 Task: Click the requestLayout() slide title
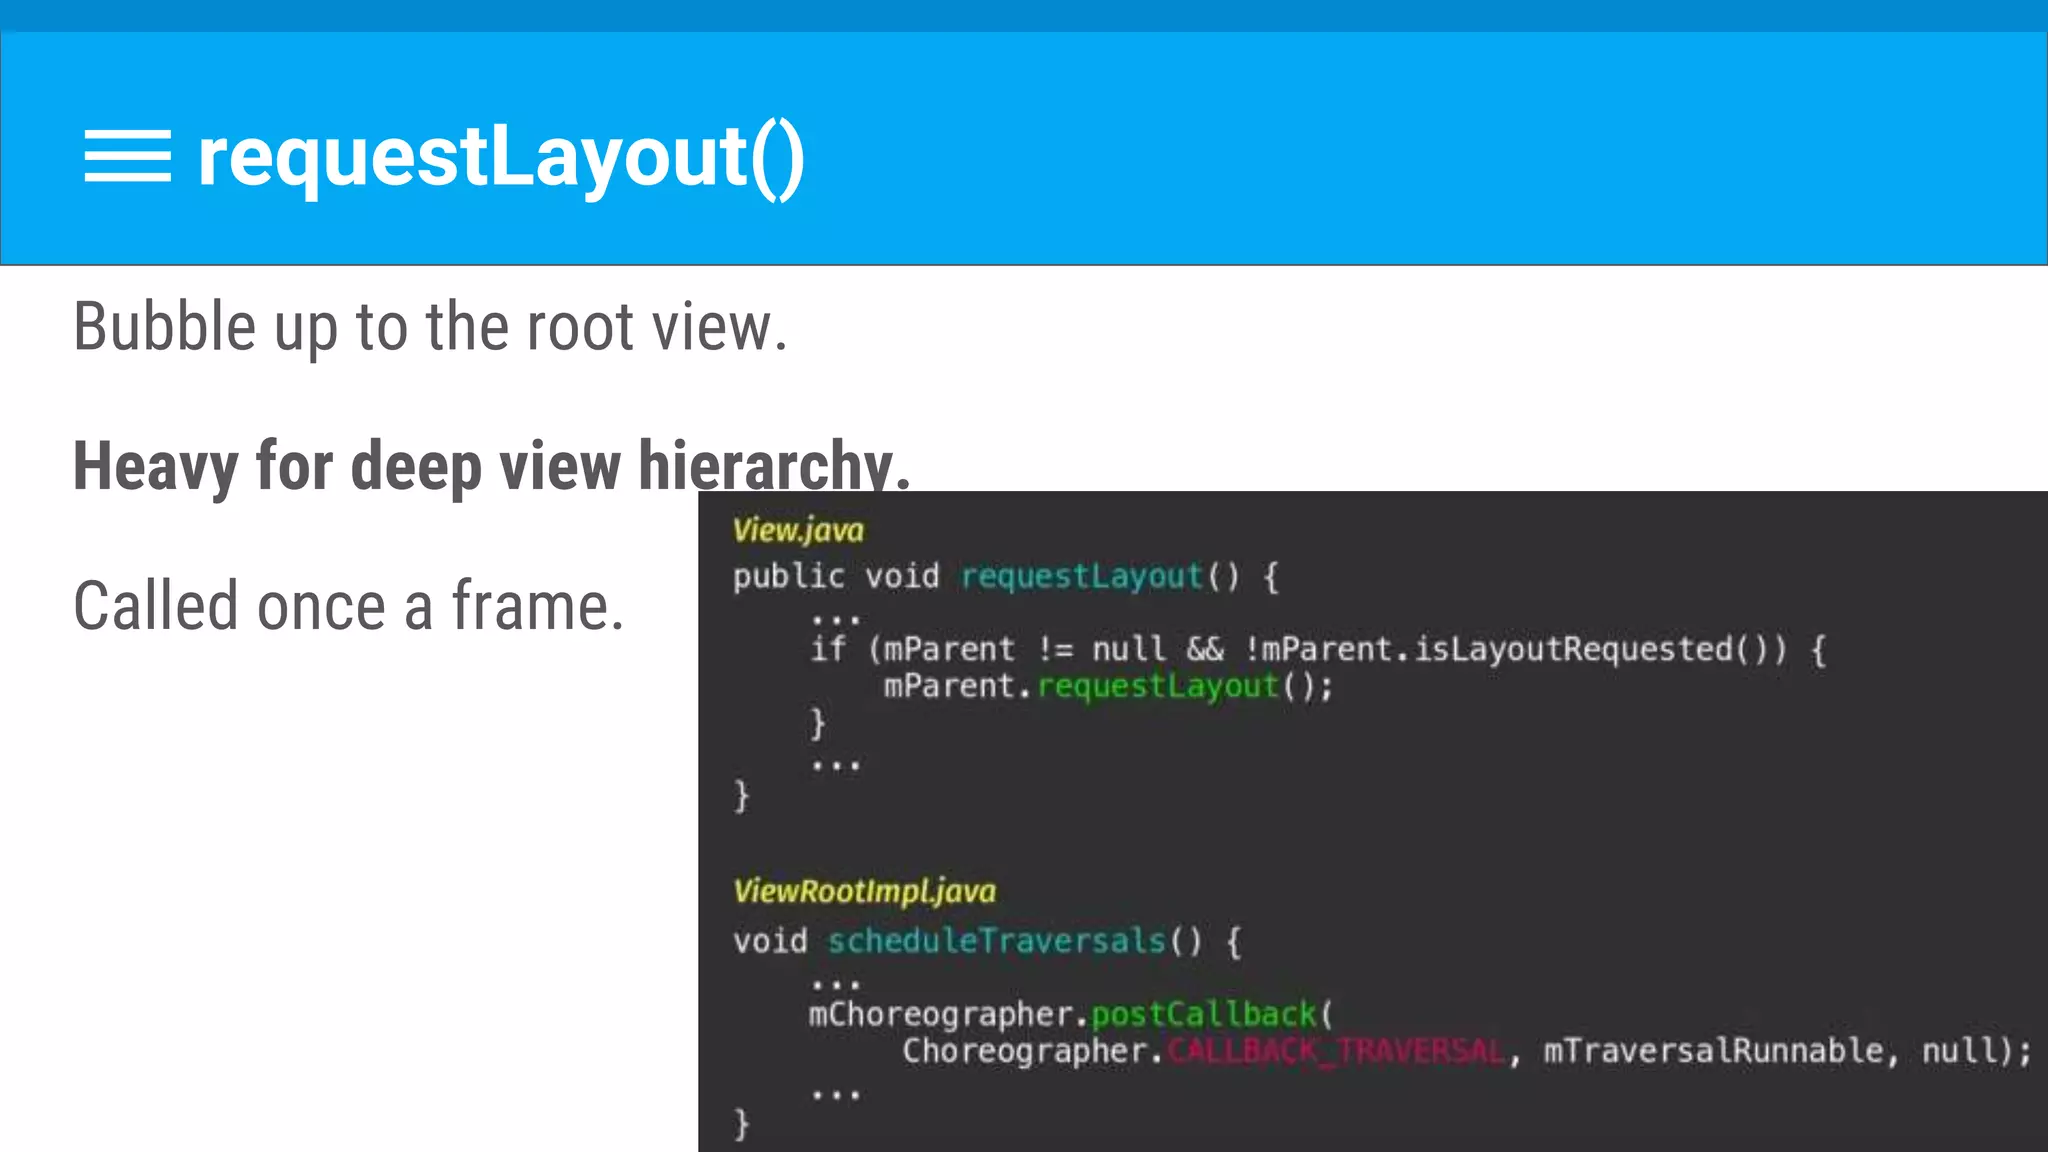[x=501, y=158]
